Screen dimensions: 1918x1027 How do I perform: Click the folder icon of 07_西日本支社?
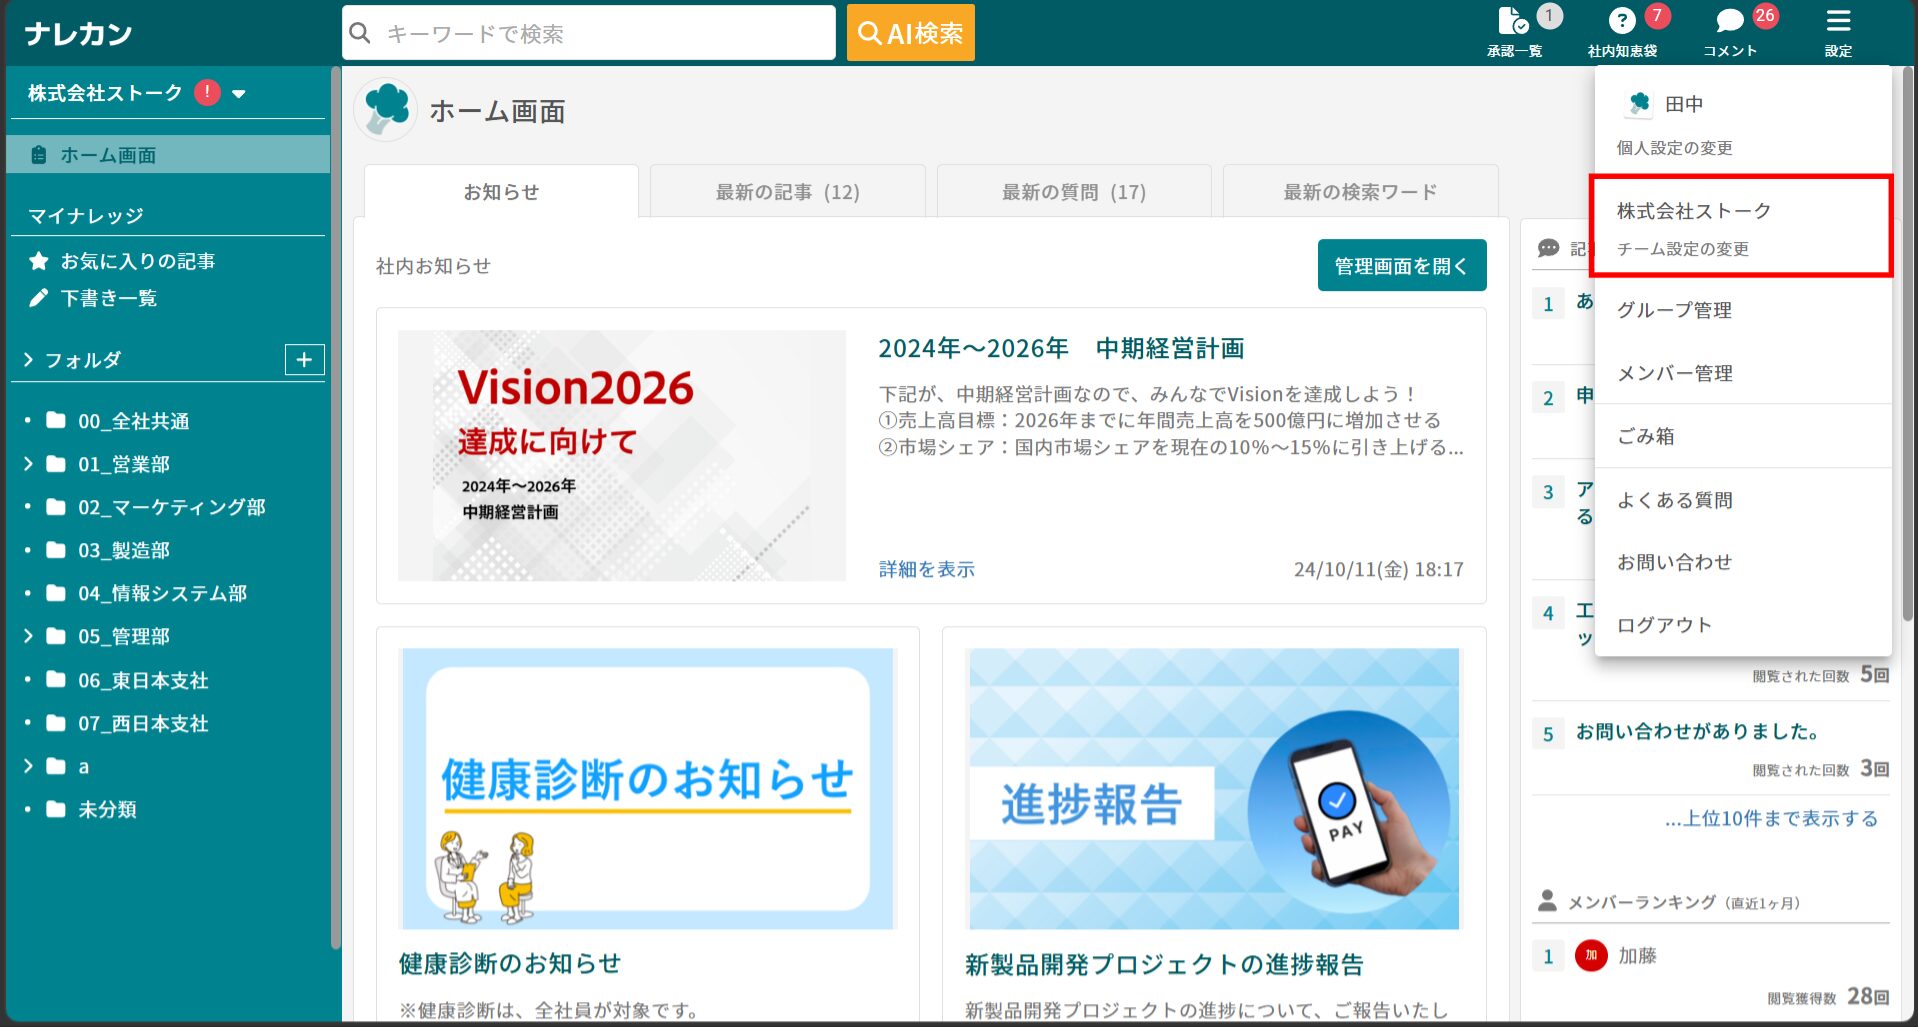(x=56, y=723)
